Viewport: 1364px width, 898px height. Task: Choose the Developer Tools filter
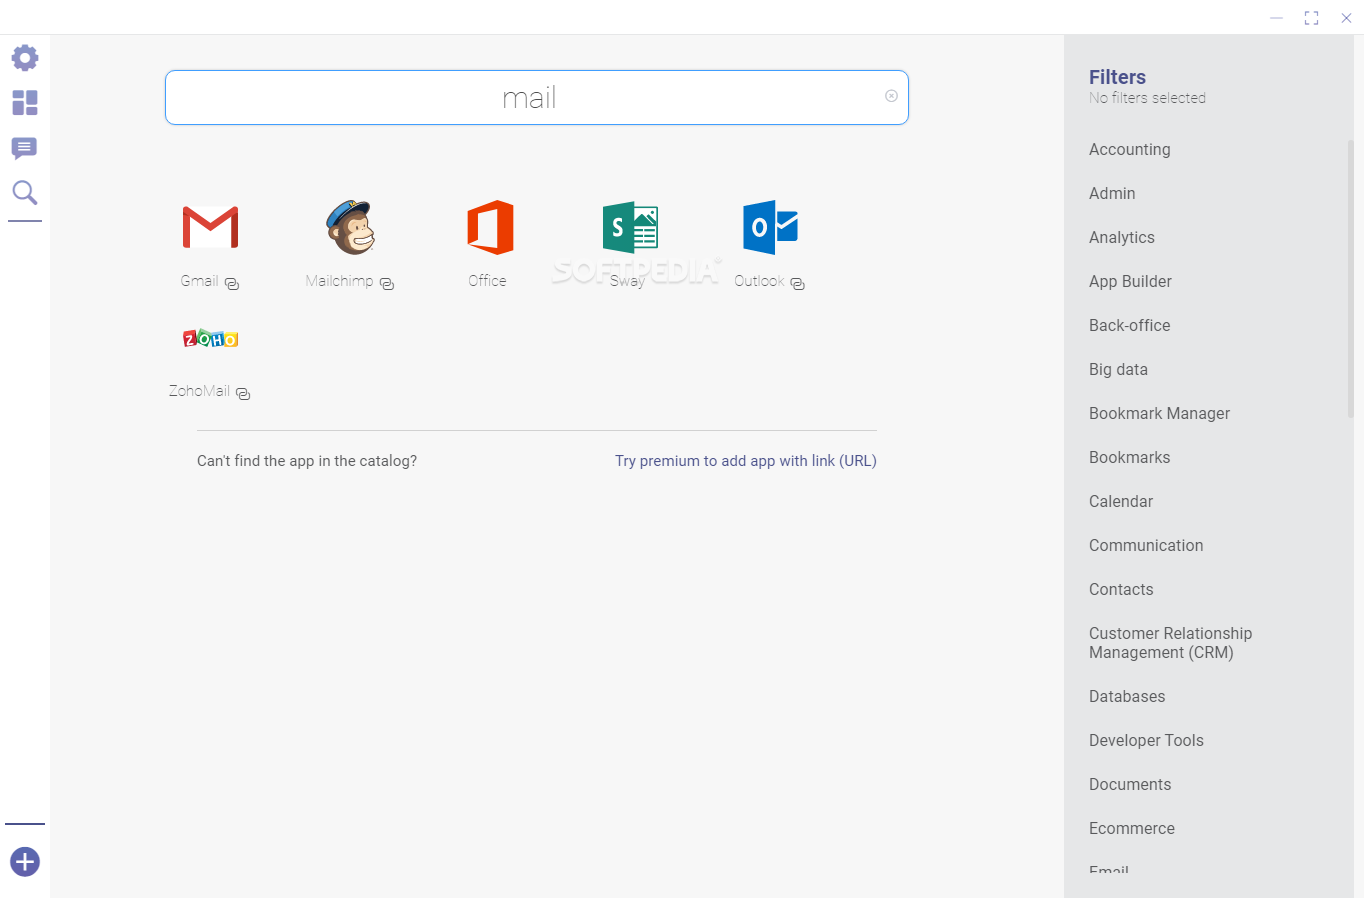pyautogui.click(x=1146, y=740)
